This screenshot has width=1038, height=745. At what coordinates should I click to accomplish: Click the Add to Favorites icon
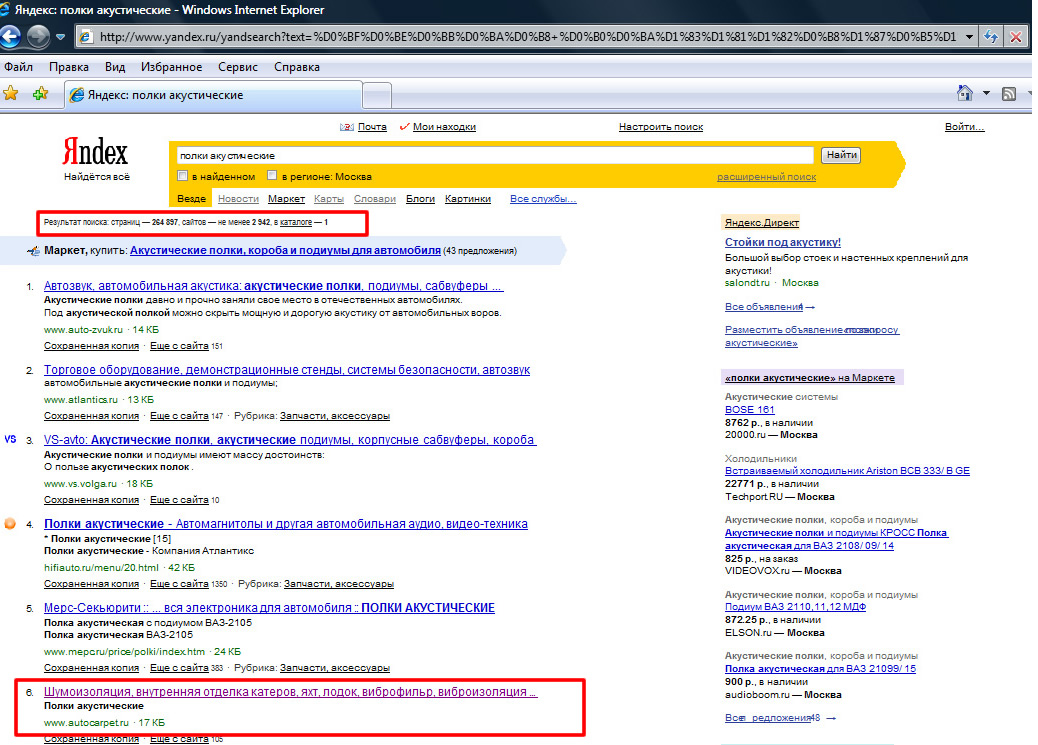40,93
